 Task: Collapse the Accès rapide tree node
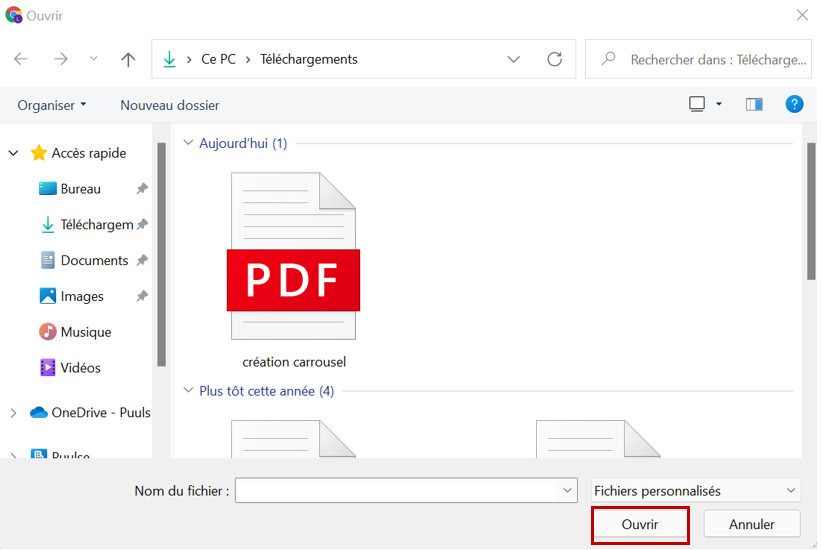14,153
